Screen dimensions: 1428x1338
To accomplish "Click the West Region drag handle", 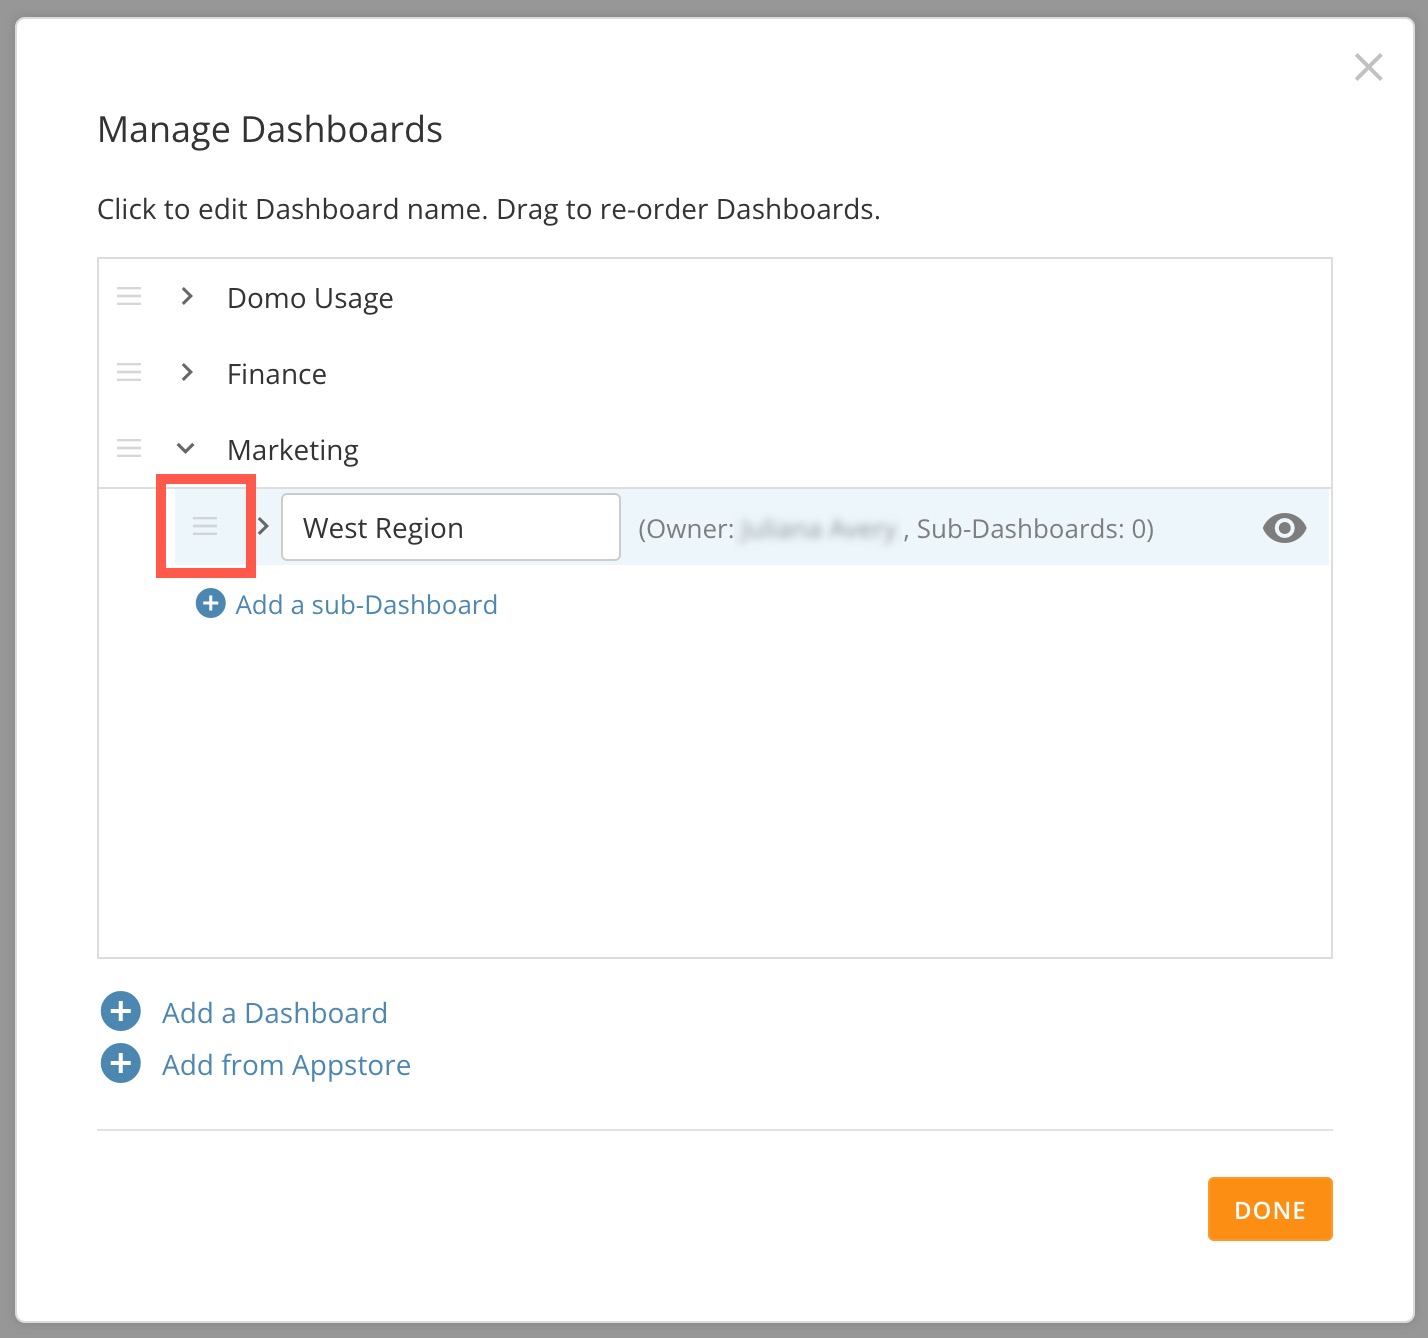I will tap(205, 526).
